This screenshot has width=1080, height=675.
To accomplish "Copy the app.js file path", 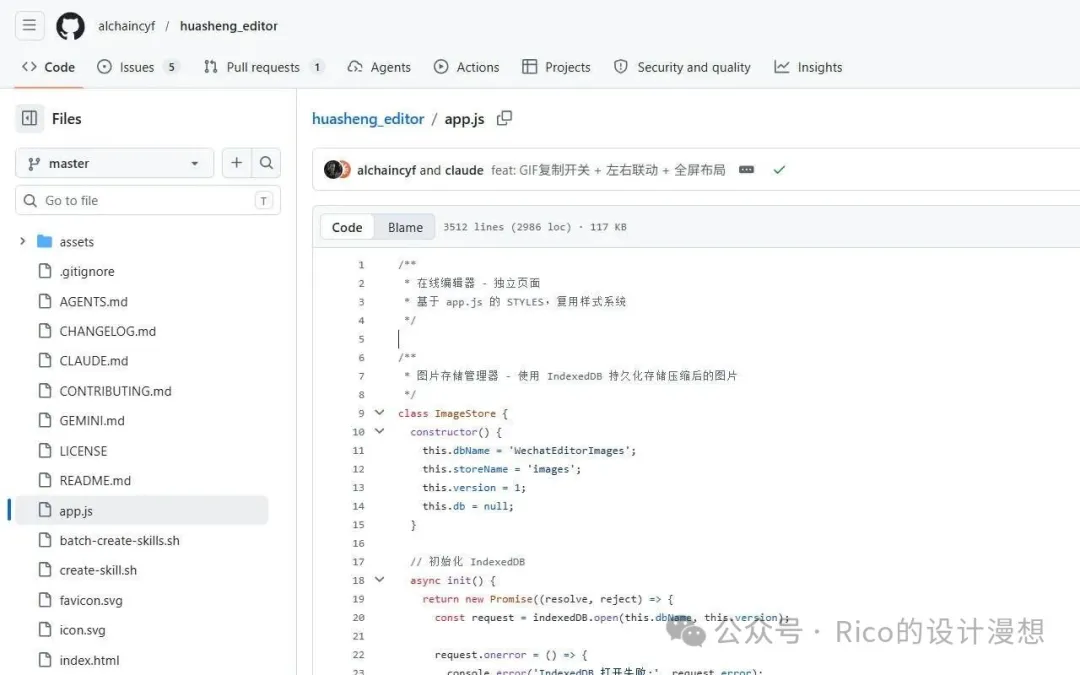I will click(x=504, y=118).
